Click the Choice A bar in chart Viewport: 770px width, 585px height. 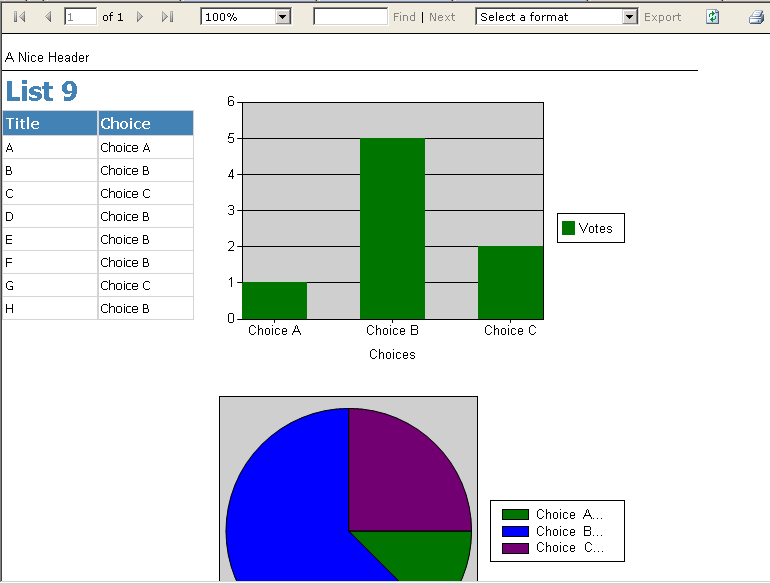(275, 301)
